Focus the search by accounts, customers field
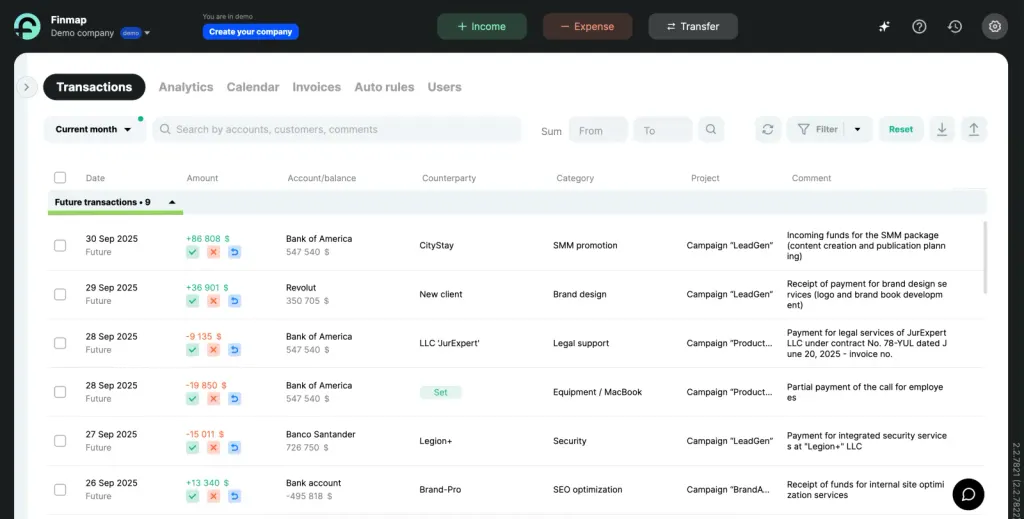Screen dimensions: 1024x519 337,129
